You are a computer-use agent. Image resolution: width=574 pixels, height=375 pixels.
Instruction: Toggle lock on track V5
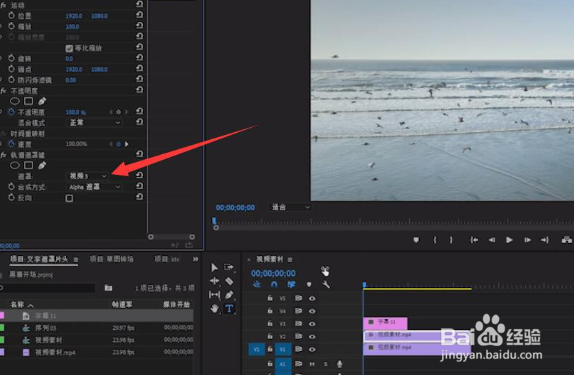click(270, 298)
